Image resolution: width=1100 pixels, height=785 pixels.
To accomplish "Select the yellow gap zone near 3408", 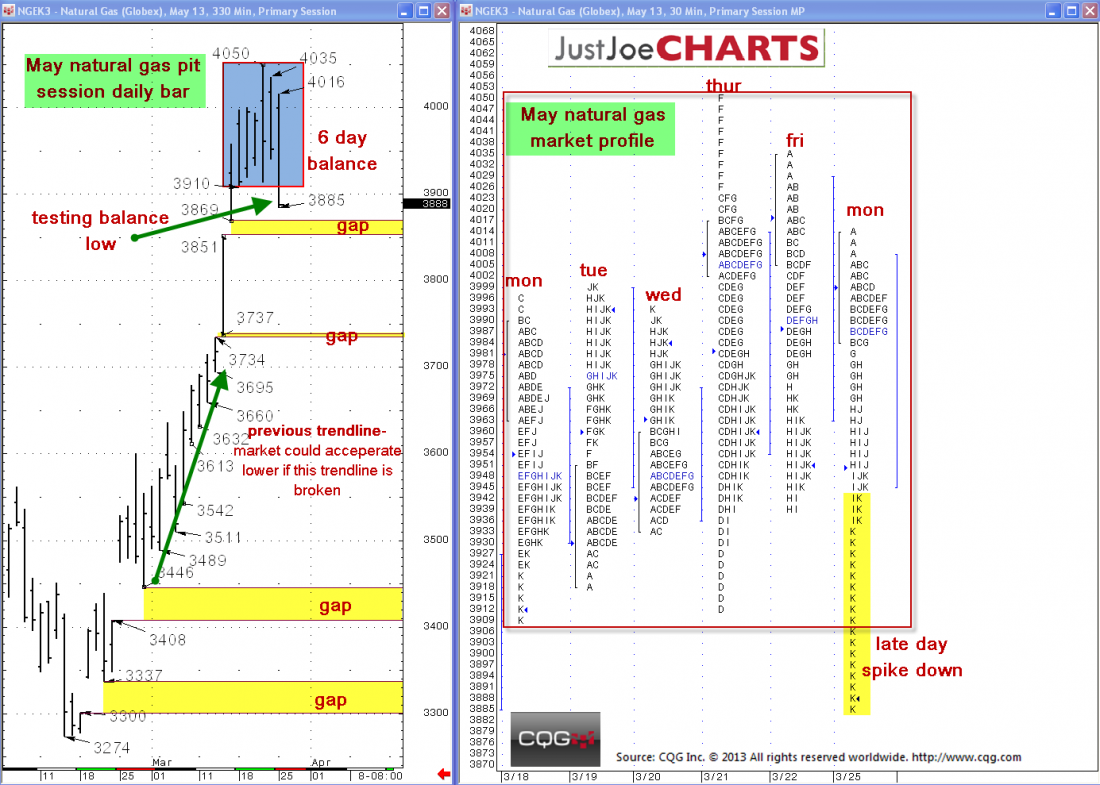I will pos(273,604).
